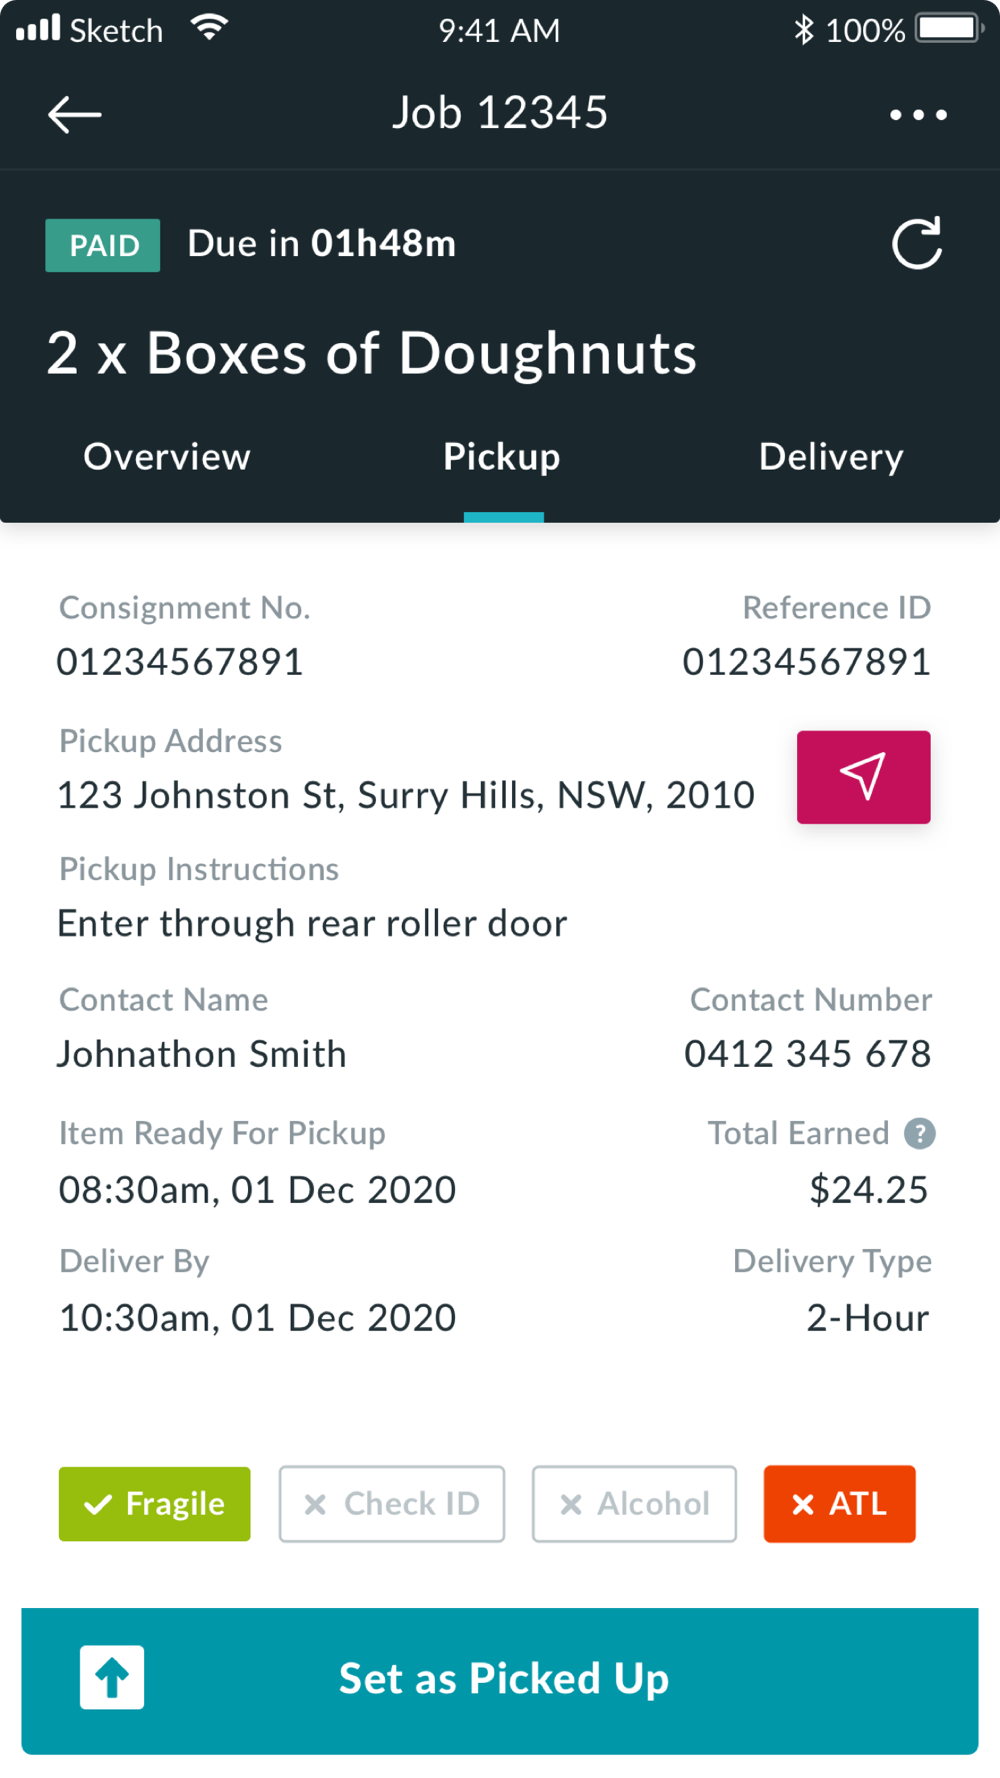This screenshot has height=1778, width=1000.
Task: Tap the pickup address text
Action: 406,796
